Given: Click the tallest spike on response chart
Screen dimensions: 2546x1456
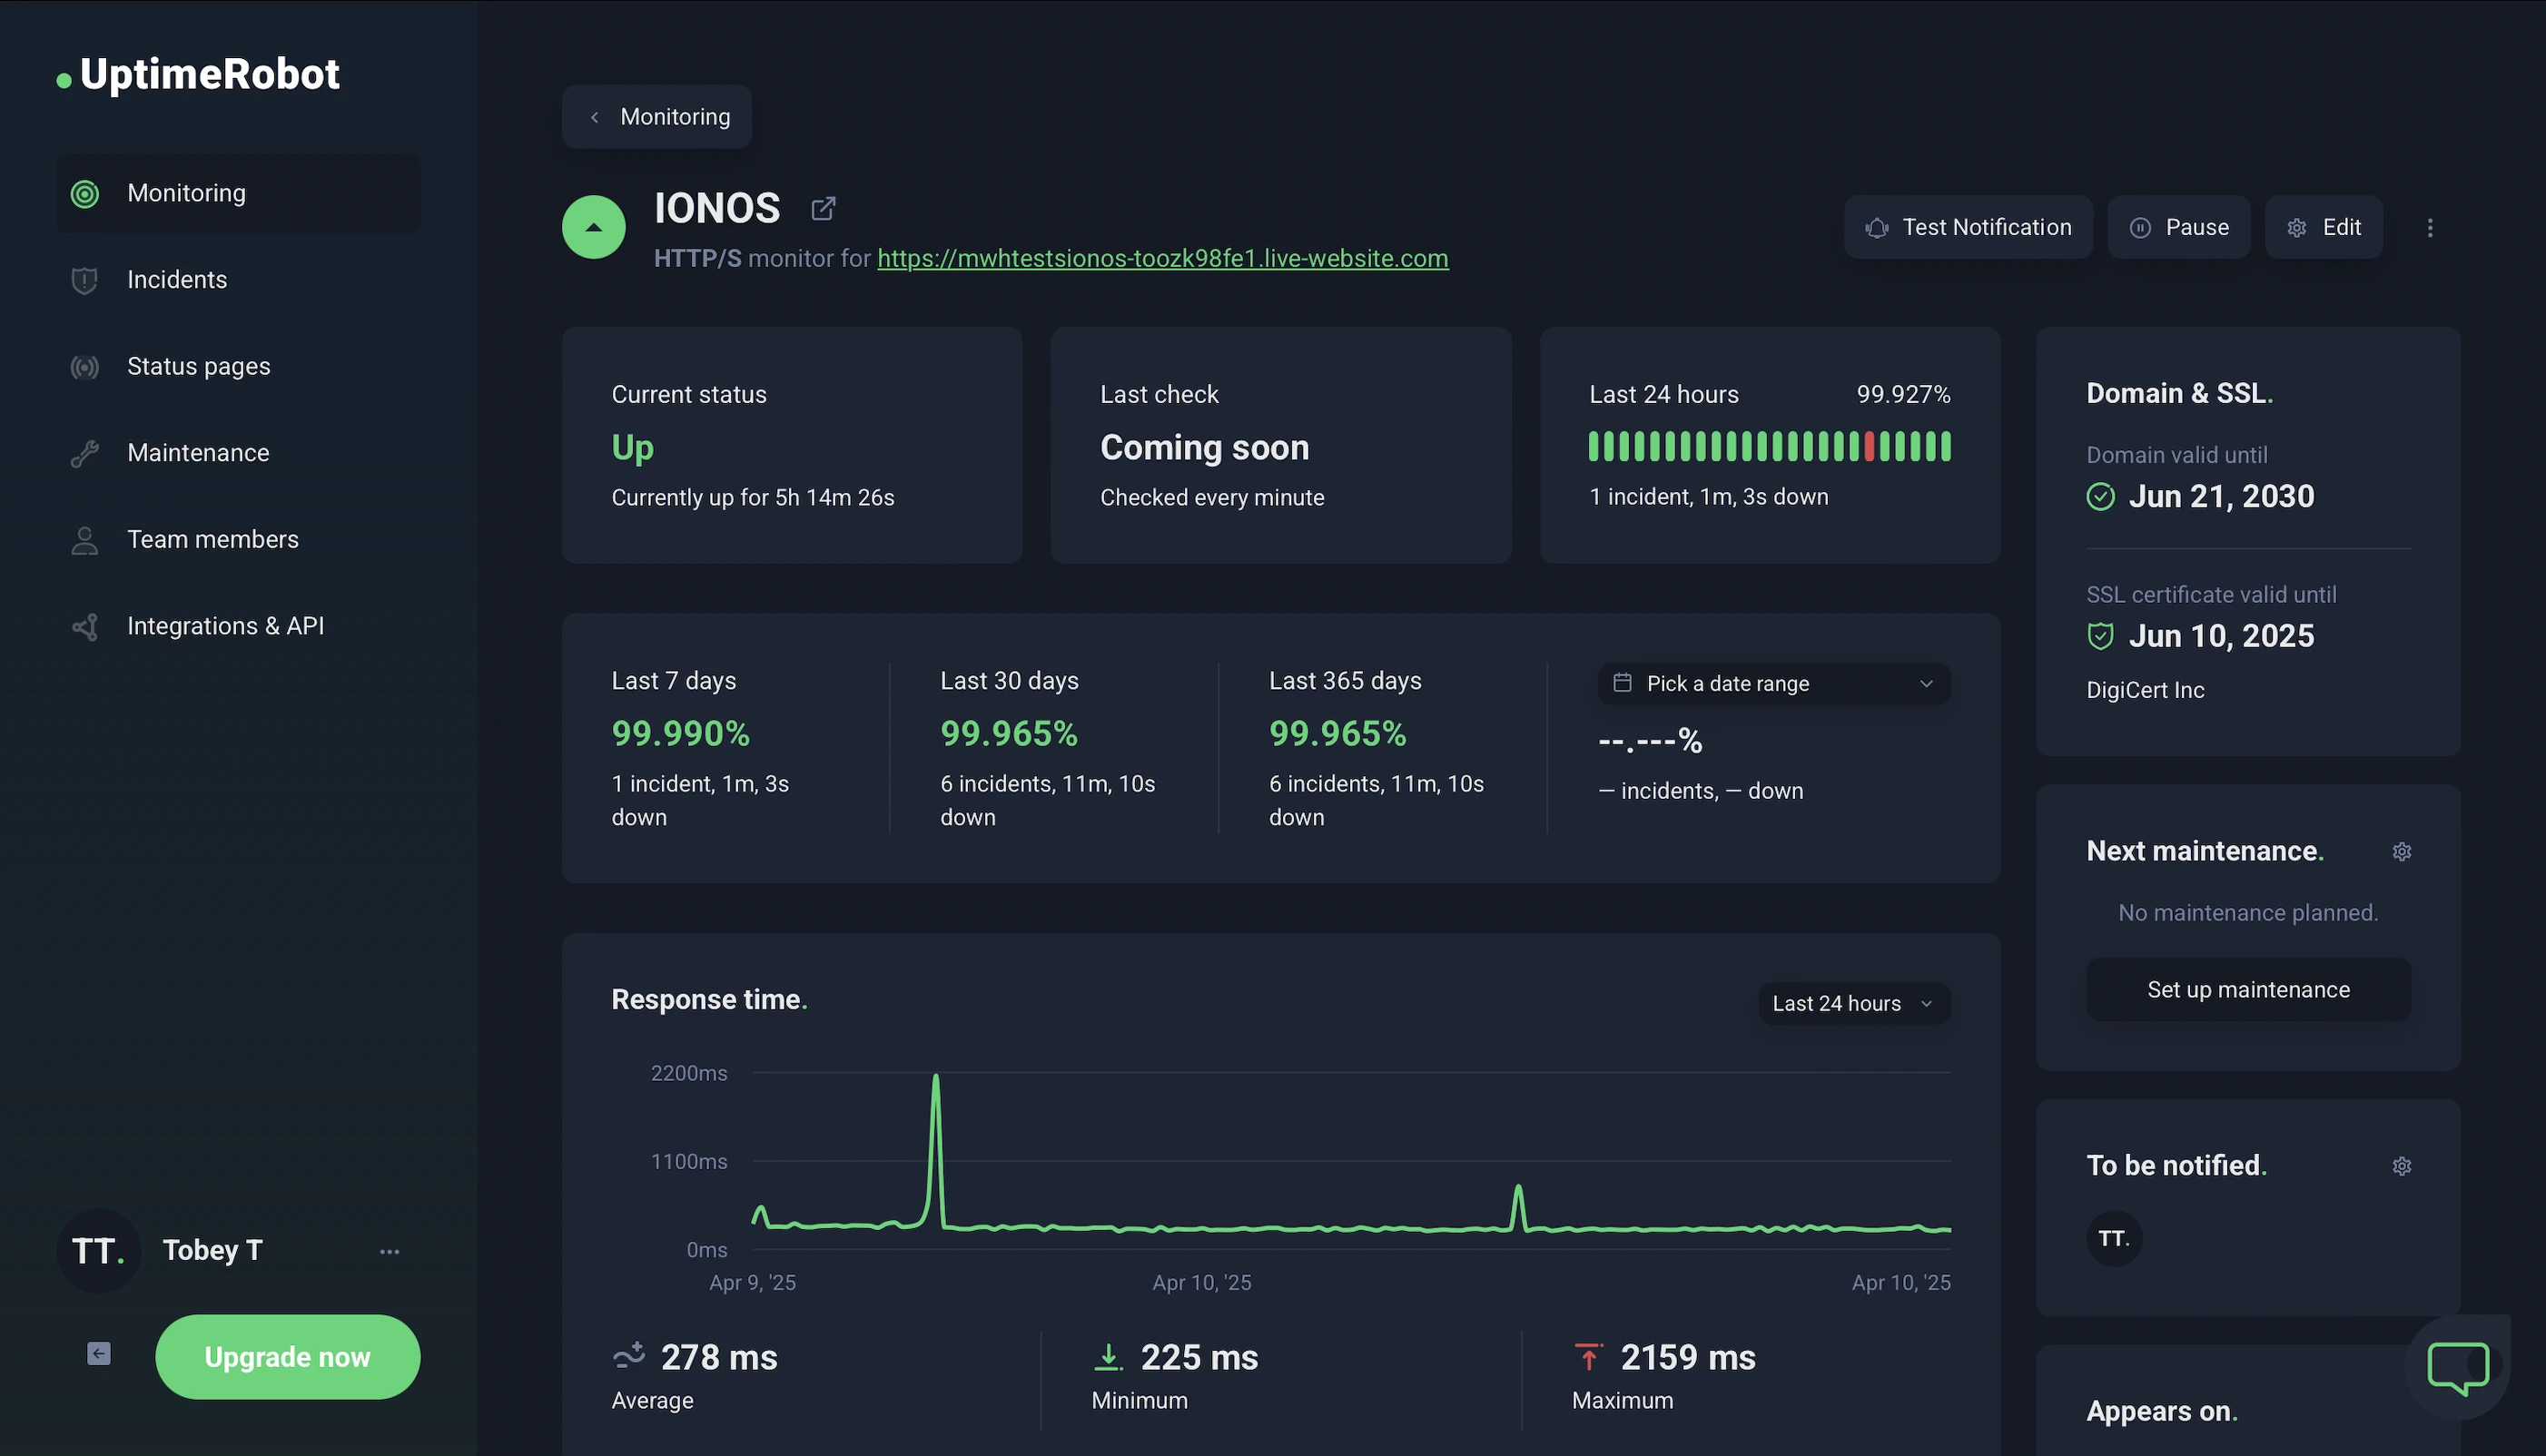Looking at the screenshot, I should pyautogui.click(x=936, y=1080).
